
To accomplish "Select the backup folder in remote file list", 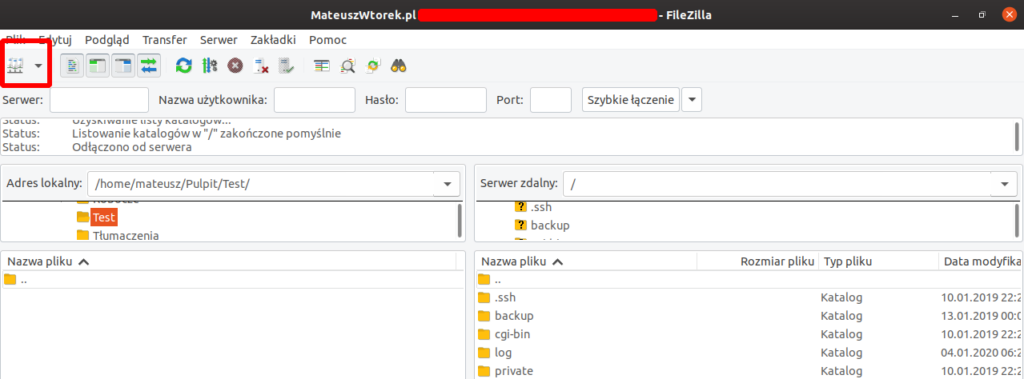I will [x=749, y=316].
